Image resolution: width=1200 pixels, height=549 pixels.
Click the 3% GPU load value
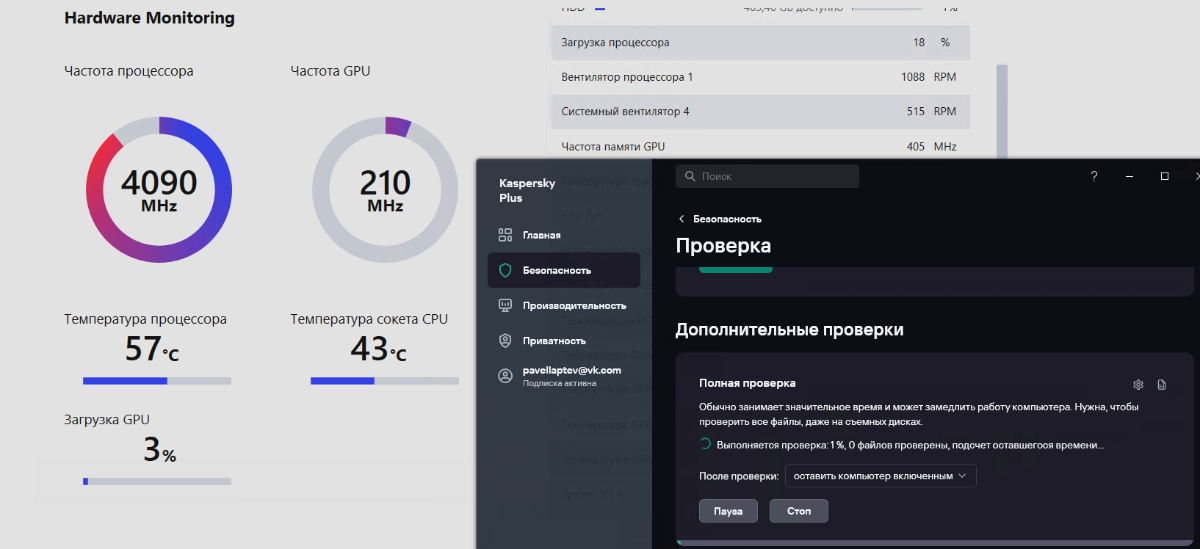click(x=160, y=450)
